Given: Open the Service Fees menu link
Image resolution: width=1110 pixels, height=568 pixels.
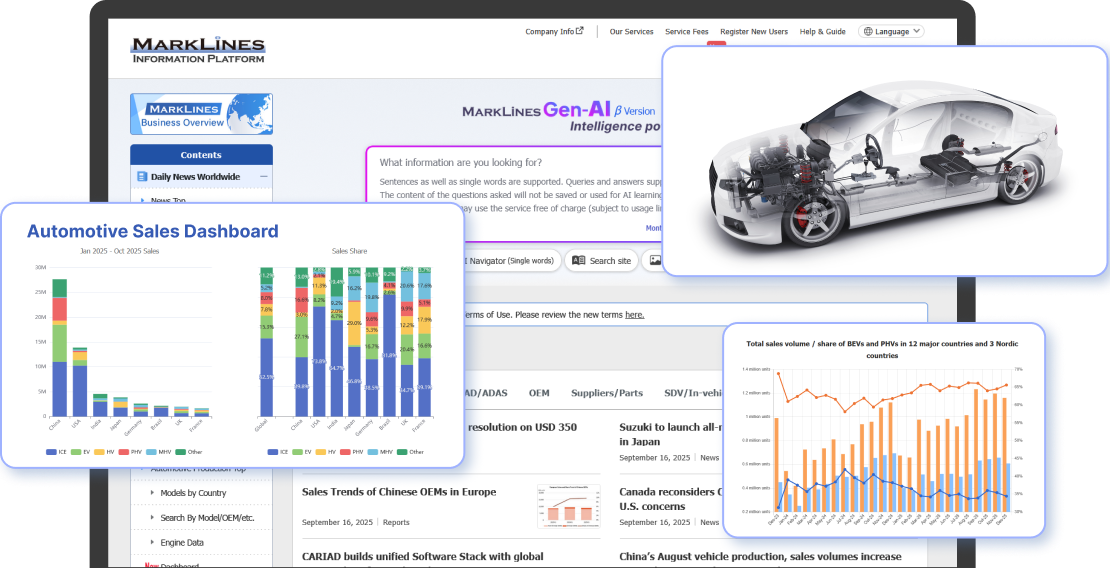Looking at the screenshot, I should pyautogui.click(x=686, y=32).
